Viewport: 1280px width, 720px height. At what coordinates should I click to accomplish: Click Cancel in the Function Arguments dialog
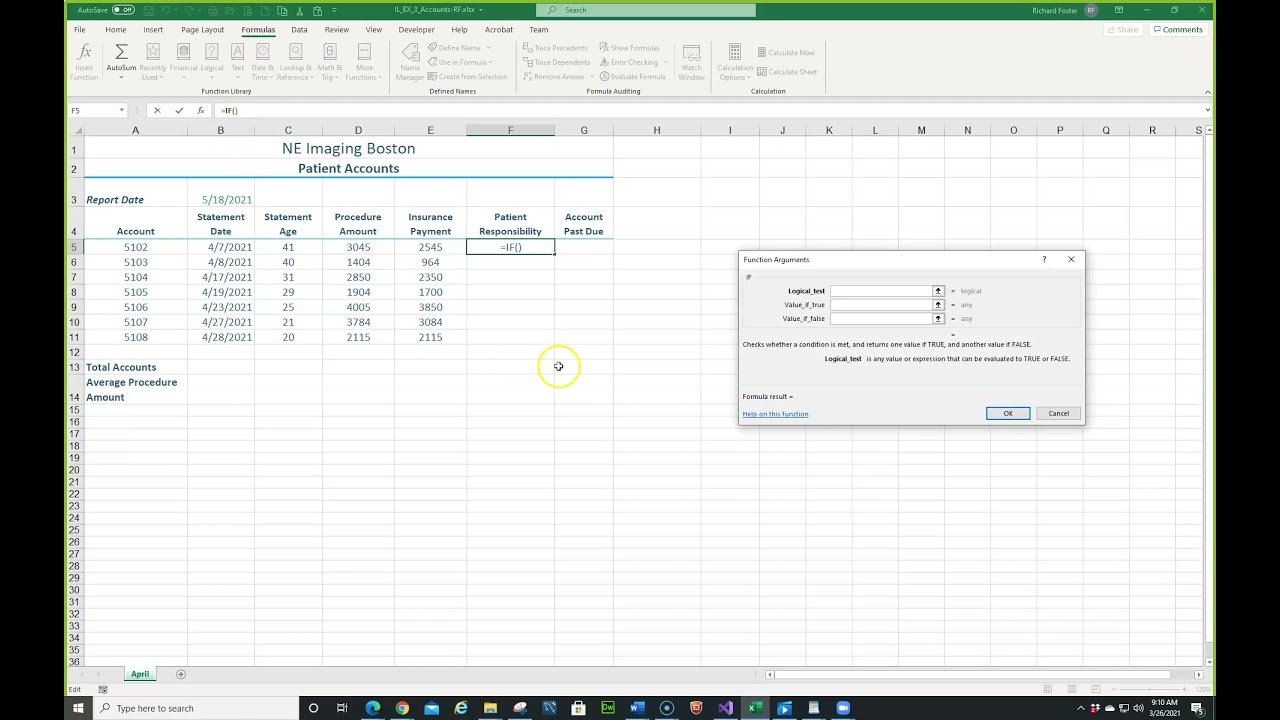[1058, 413]
